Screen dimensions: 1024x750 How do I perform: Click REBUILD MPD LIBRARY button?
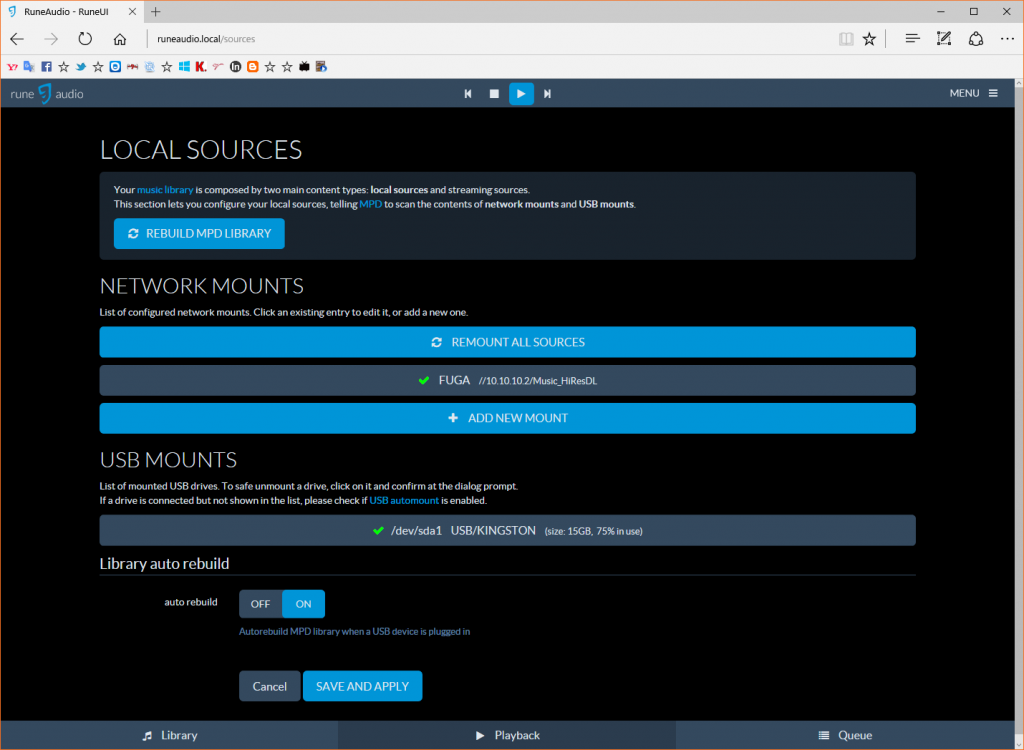click(199, 234)
